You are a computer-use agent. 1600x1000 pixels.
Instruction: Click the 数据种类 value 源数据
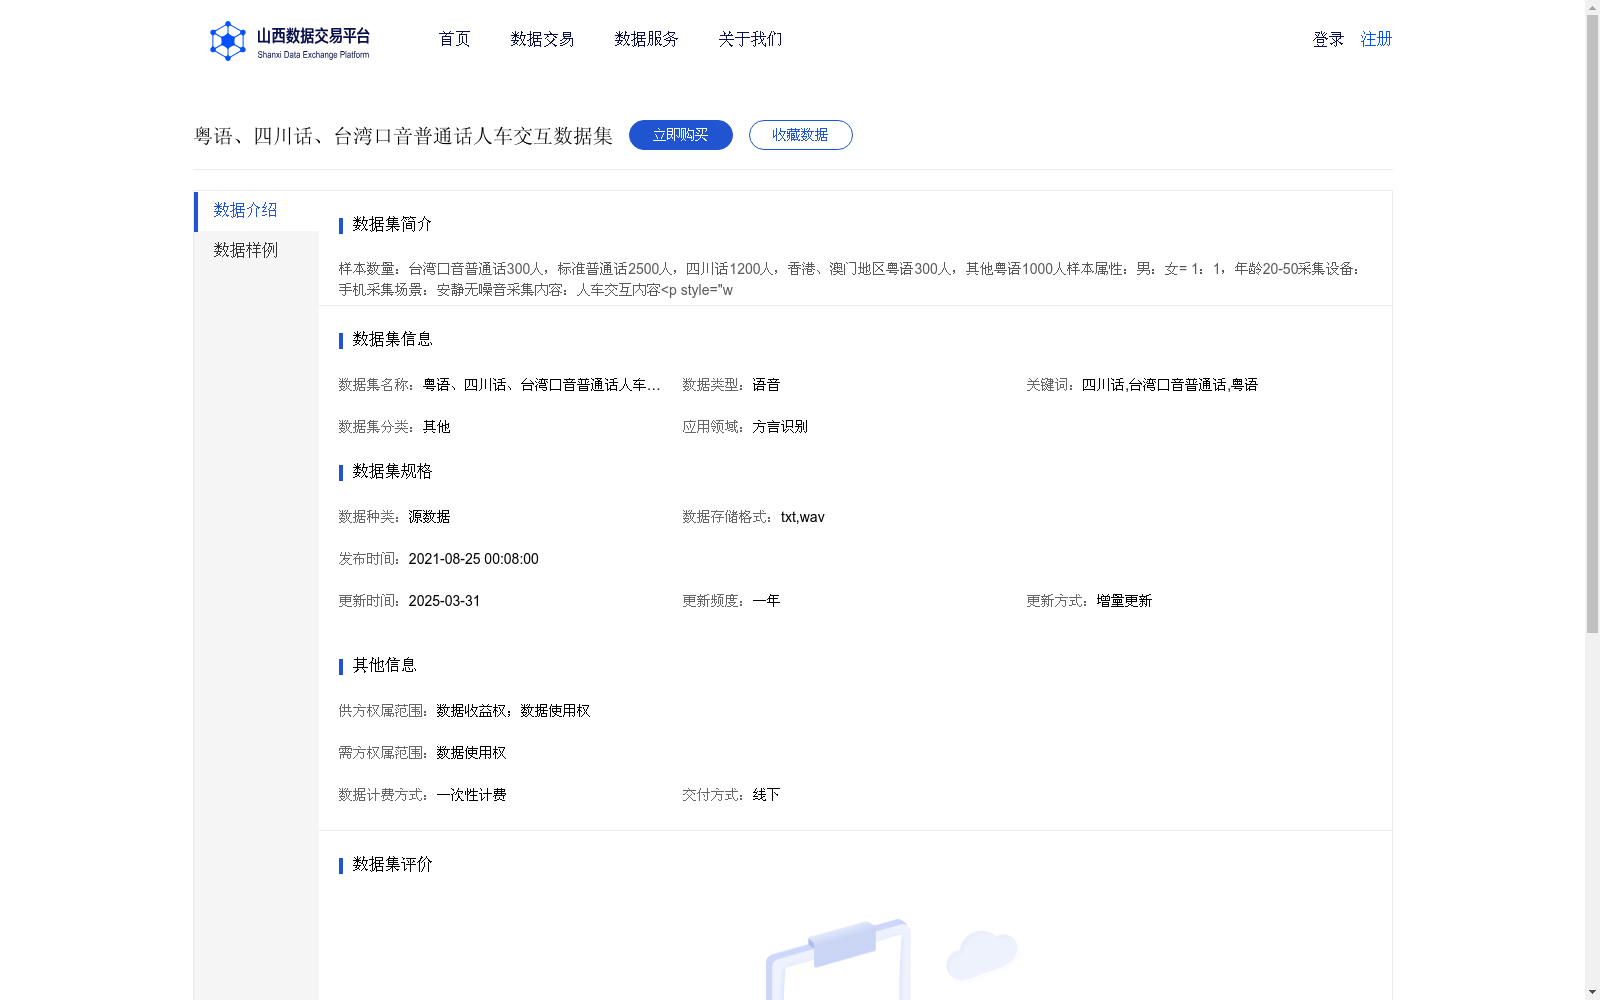pos(429,517)
